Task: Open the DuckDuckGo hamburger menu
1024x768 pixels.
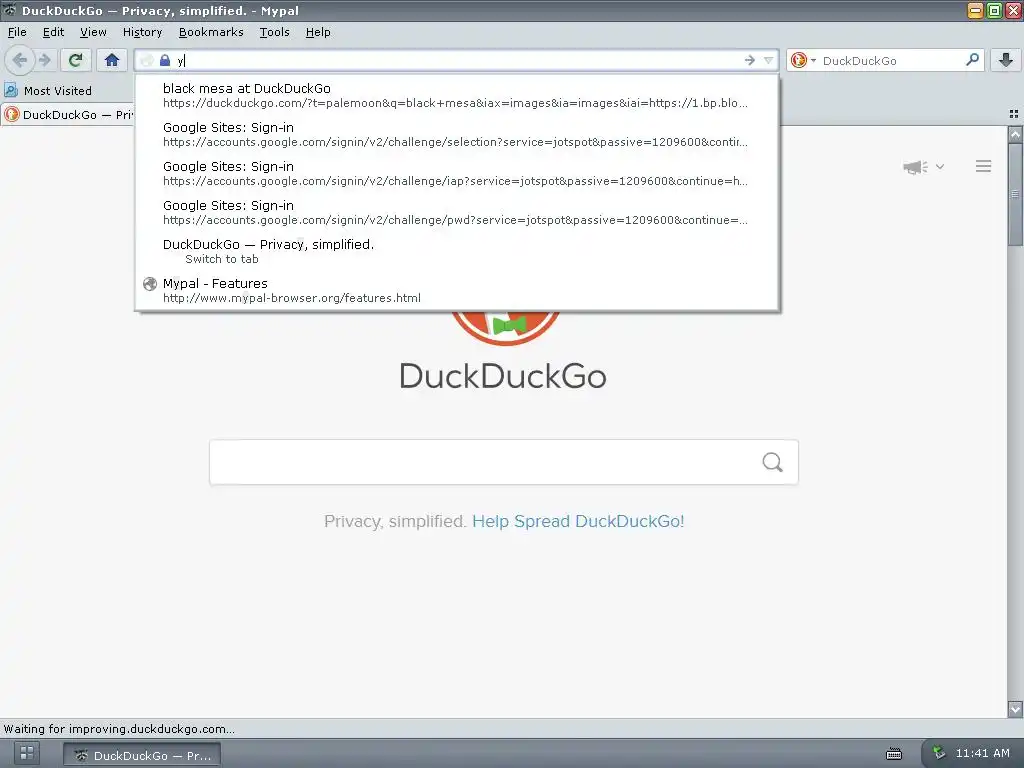Action: click(x=984, y=167)
